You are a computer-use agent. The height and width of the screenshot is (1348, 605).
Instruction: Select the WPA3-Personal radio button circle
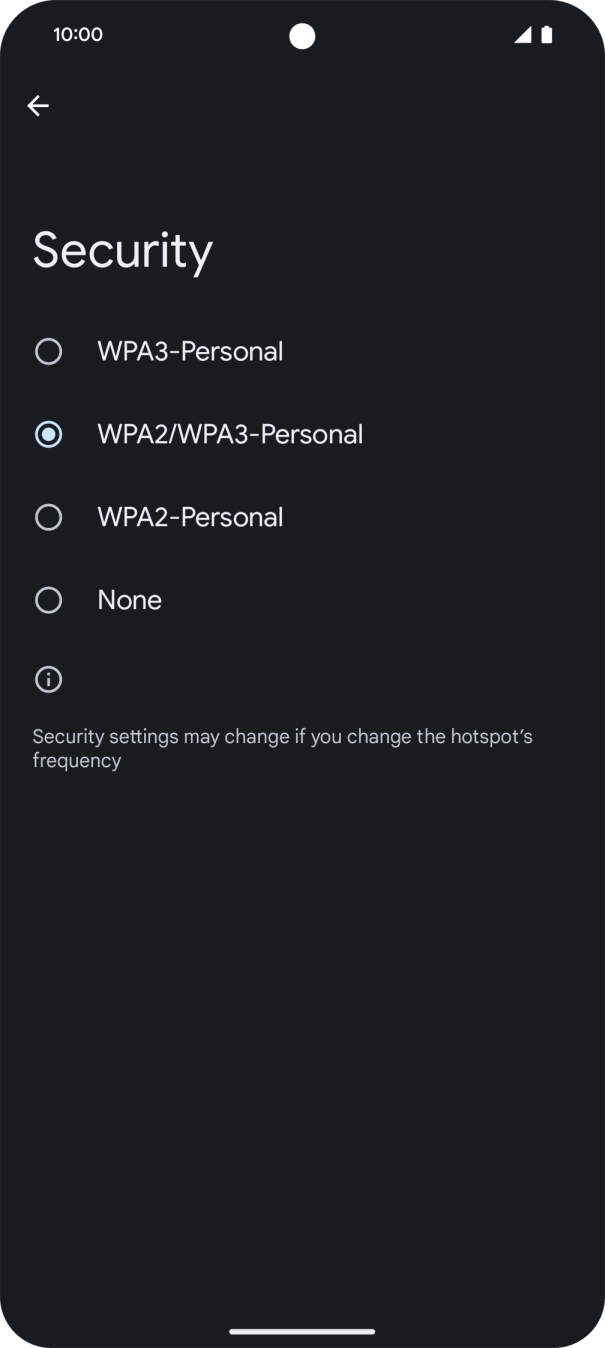[48, 351]
